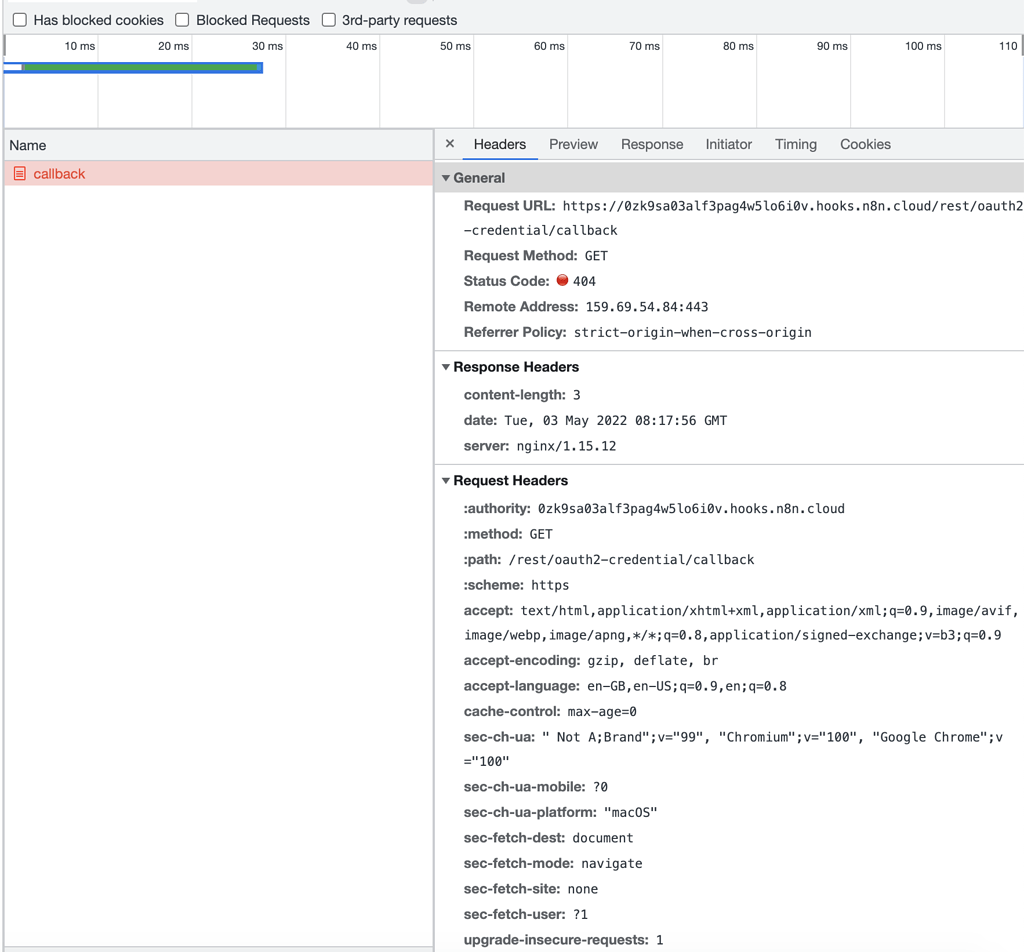
Task: Click the :authority header value
Action: tap(691, 509)
